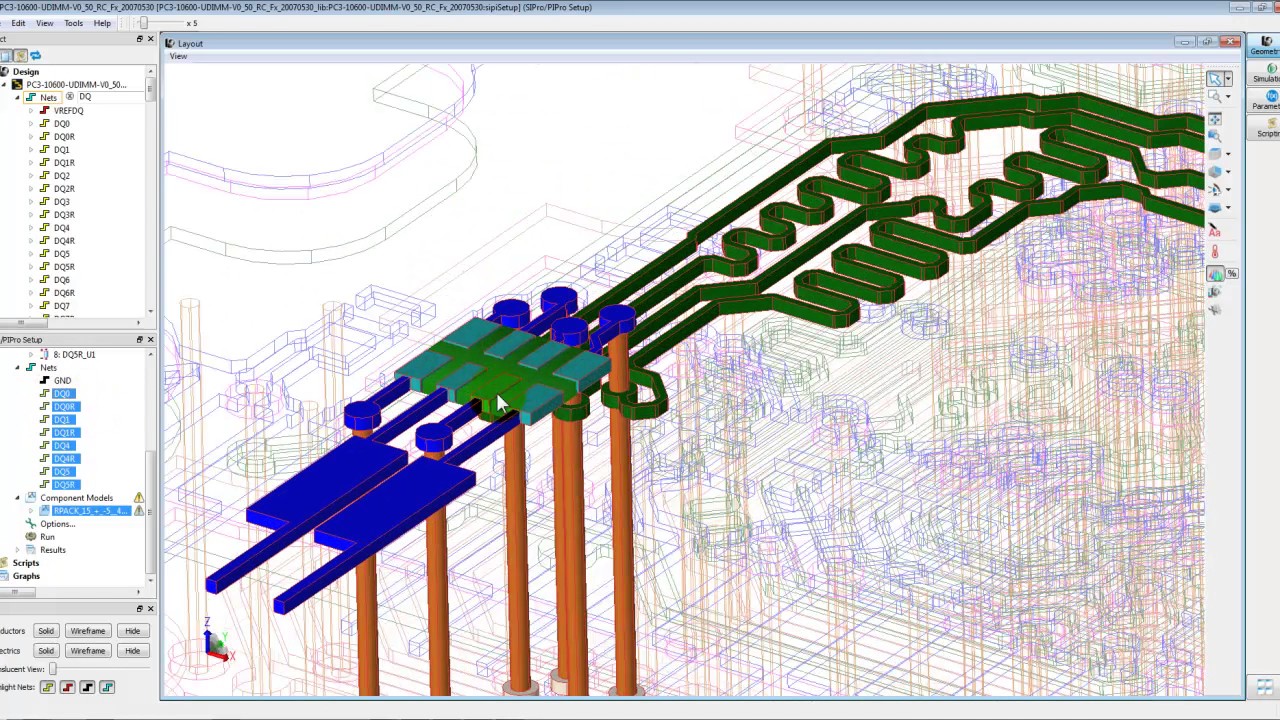
Task: Open the Graphs section
Action: (26, 576)
